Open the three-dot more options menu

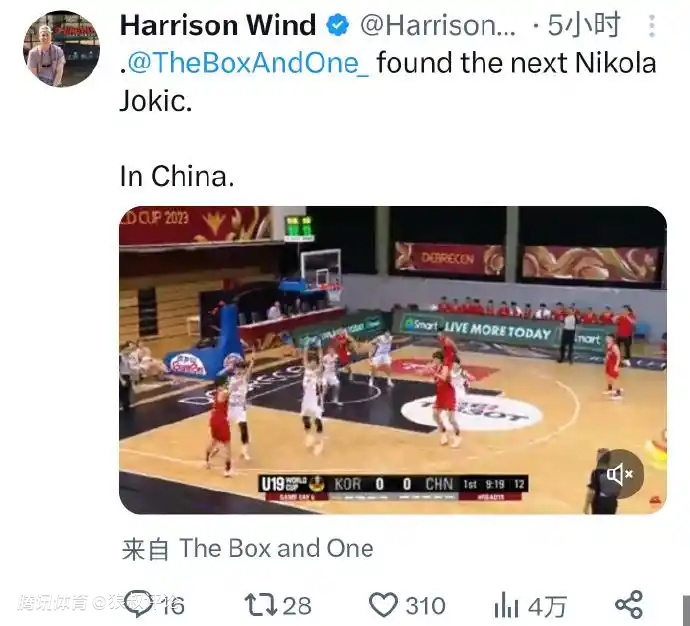pos(652,26)
